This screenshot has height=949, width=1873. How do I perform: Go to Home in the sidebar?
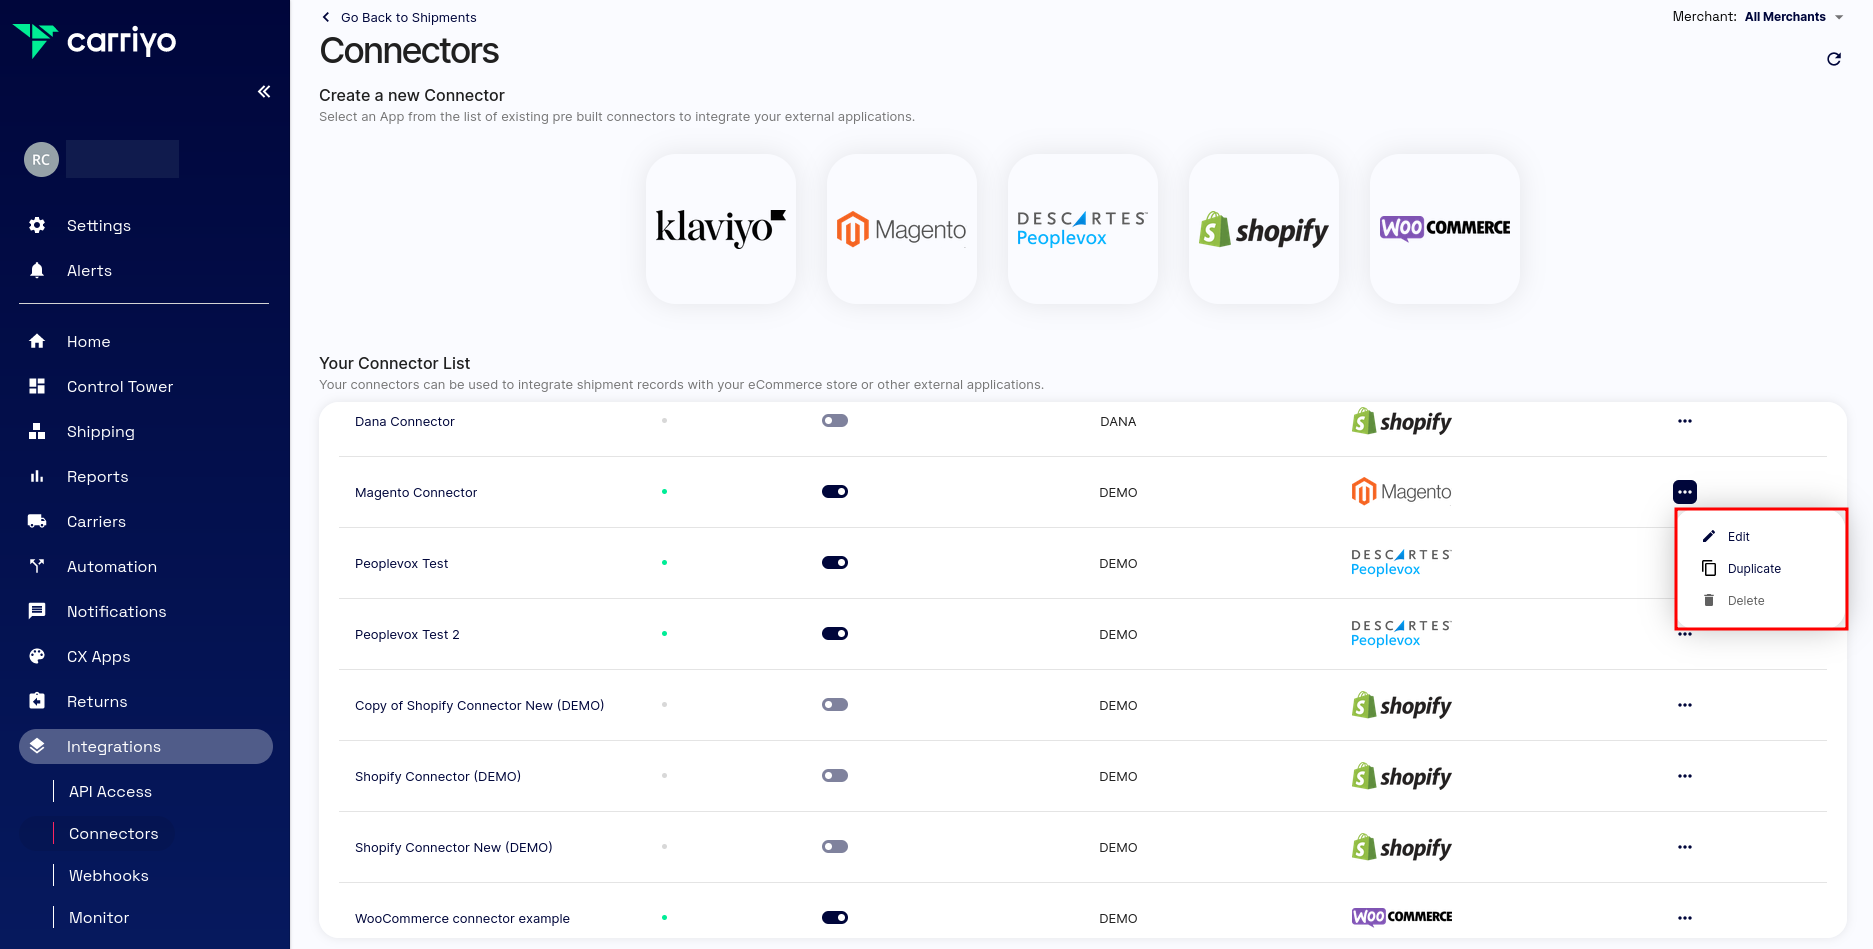click(x=88, y=342)
